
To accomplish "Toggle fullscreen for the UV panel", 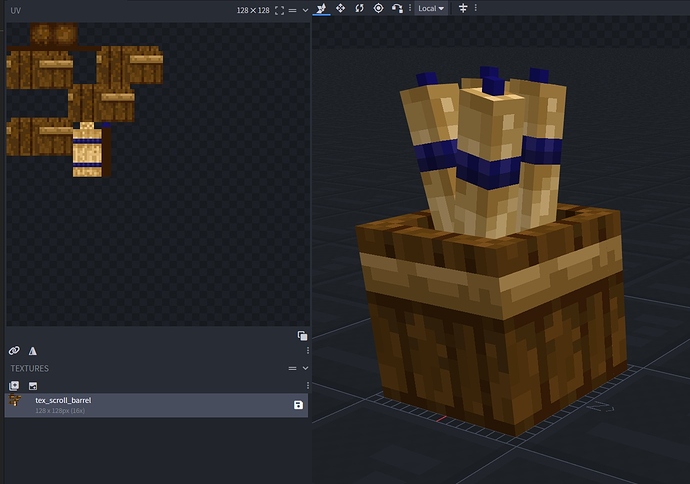I will click(279, 11).
